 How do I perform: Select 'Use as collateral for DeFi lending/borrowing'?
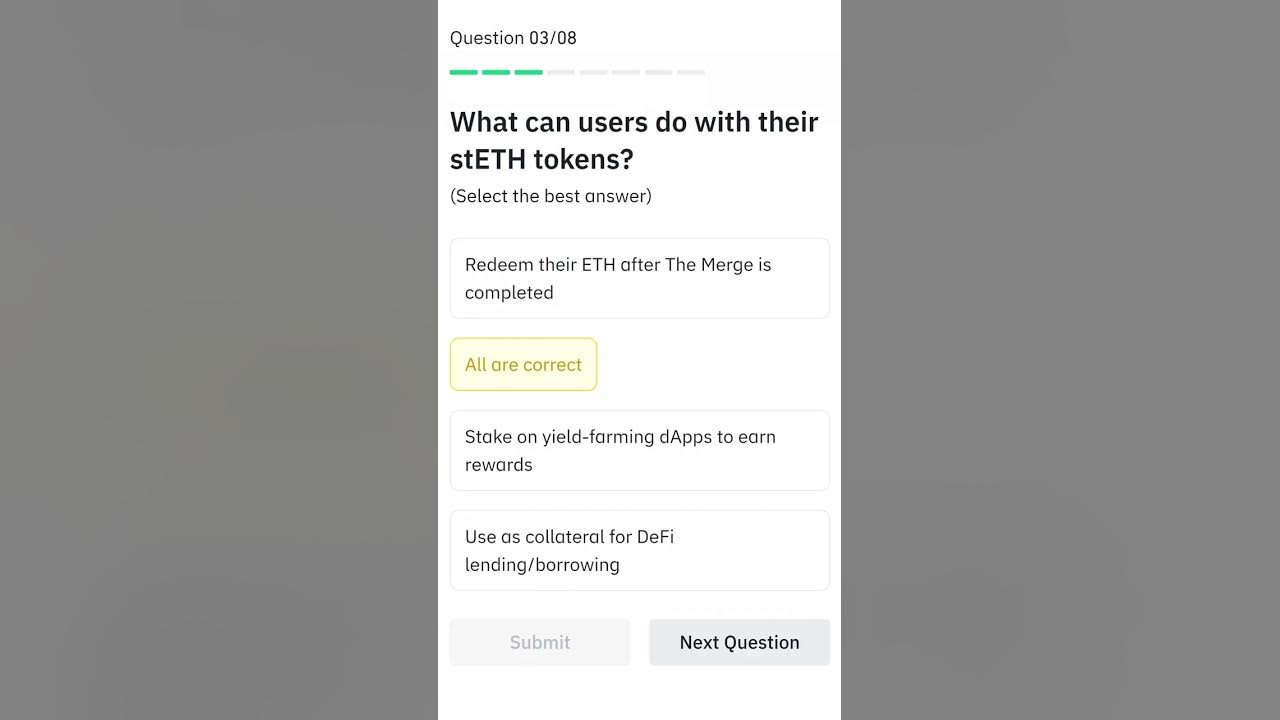639,550
